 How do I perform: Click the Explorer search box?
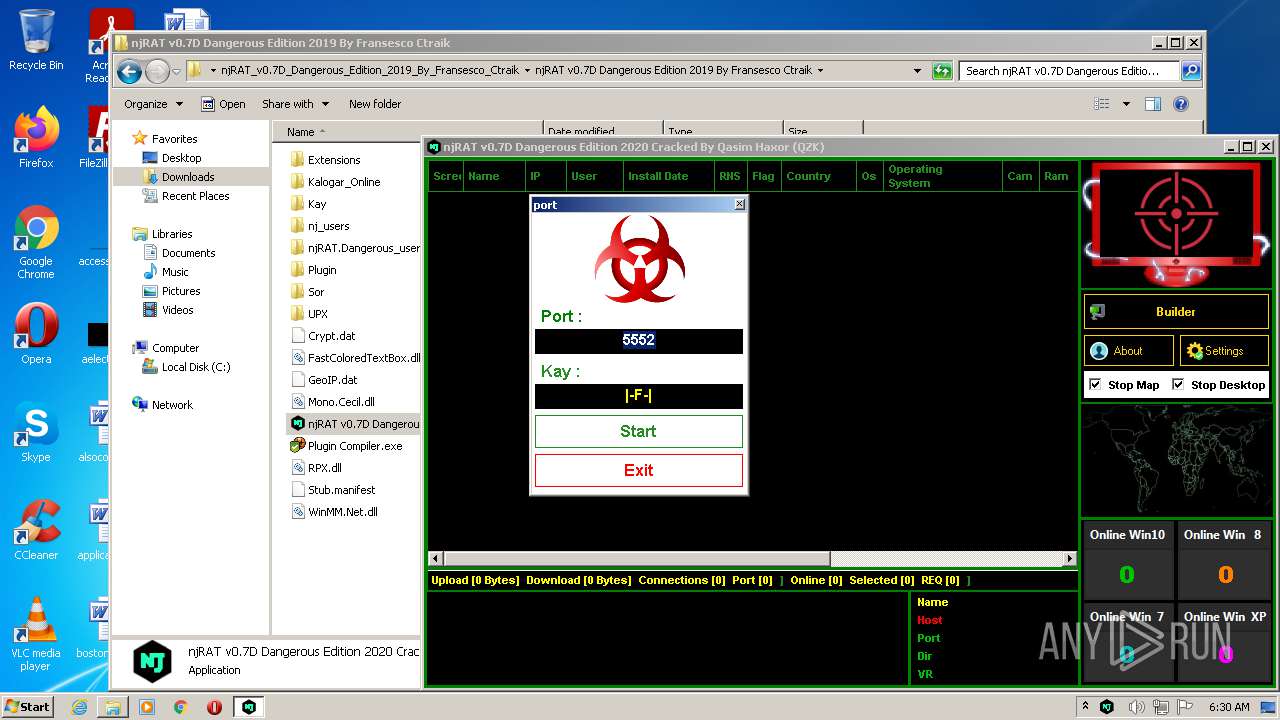1068,71
